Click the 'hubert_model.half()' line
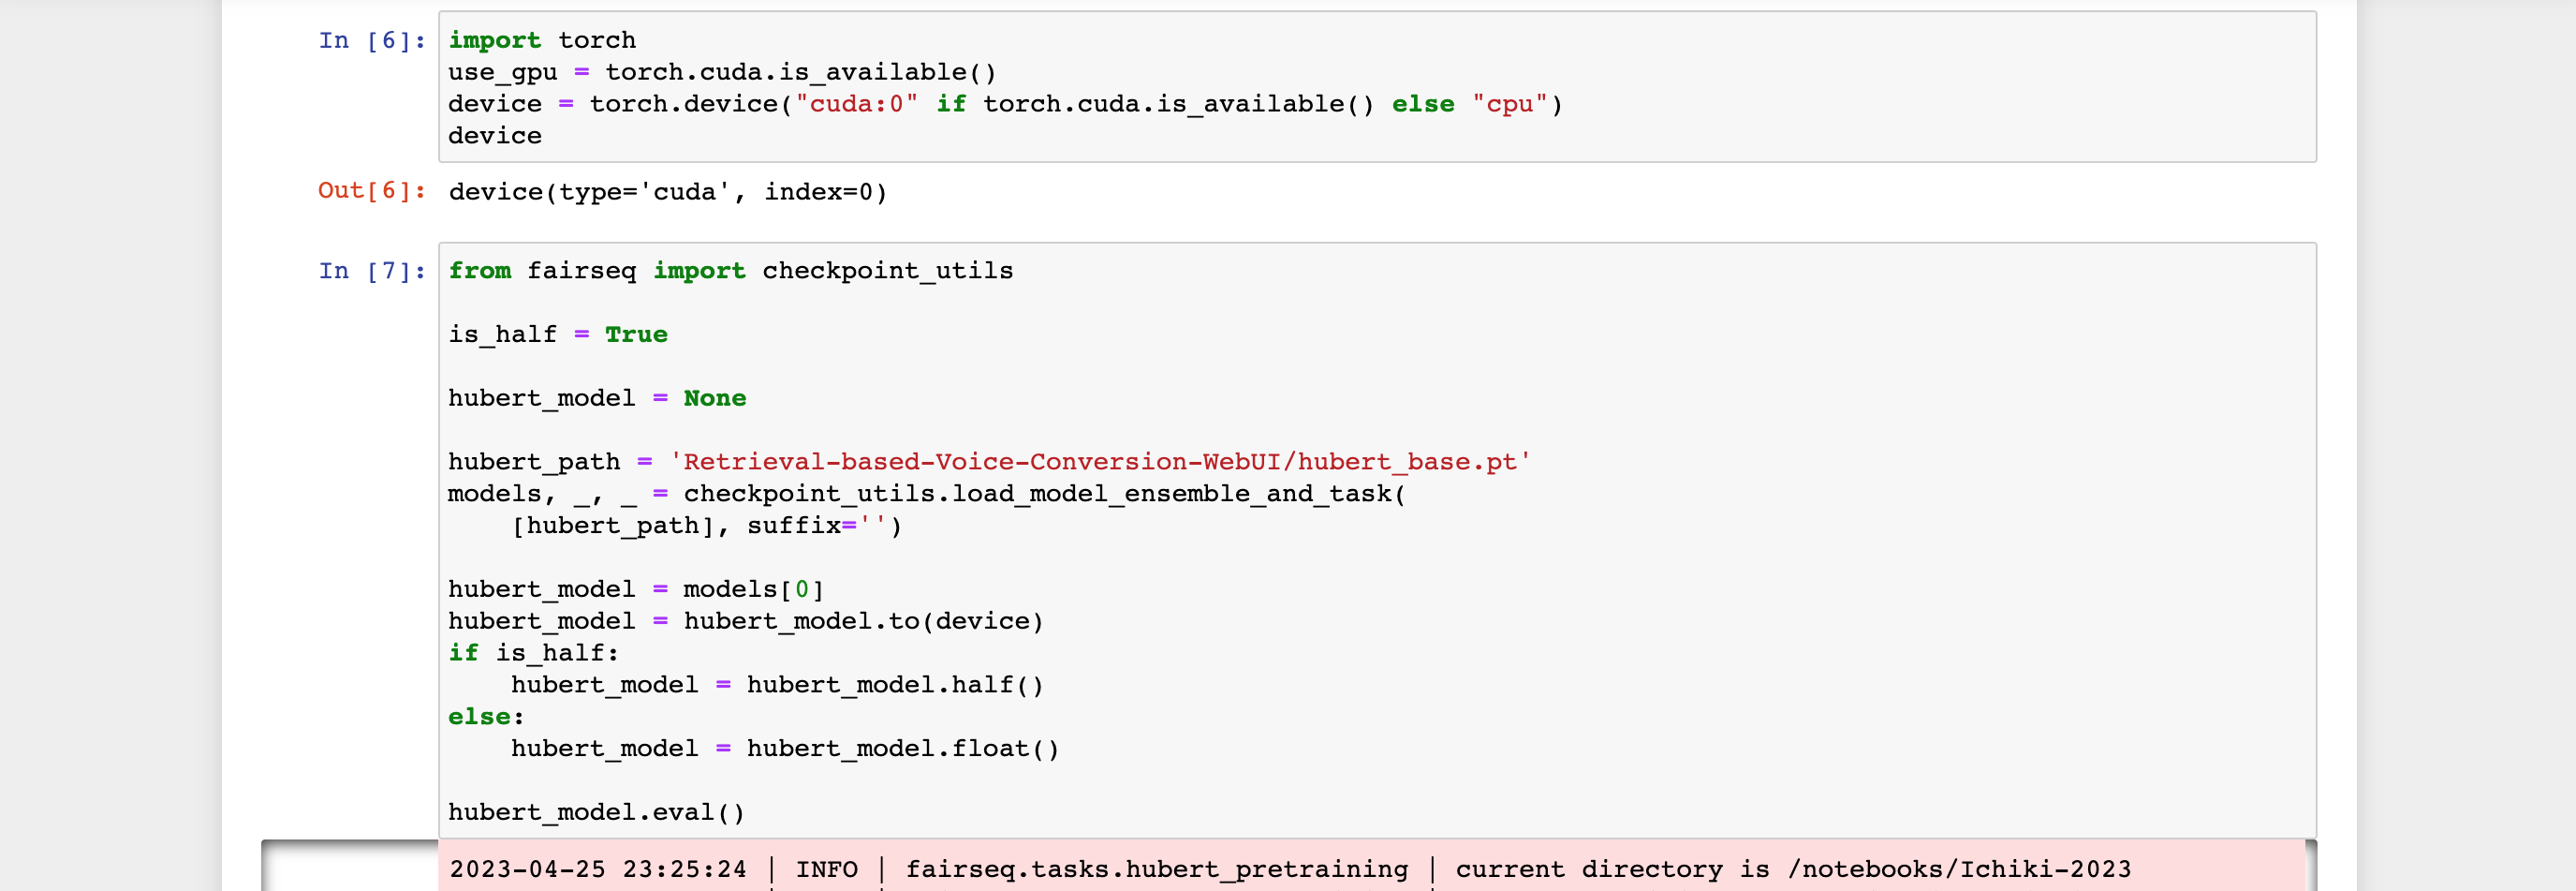The image size is (2576, 891). click(x=777, y=685)
